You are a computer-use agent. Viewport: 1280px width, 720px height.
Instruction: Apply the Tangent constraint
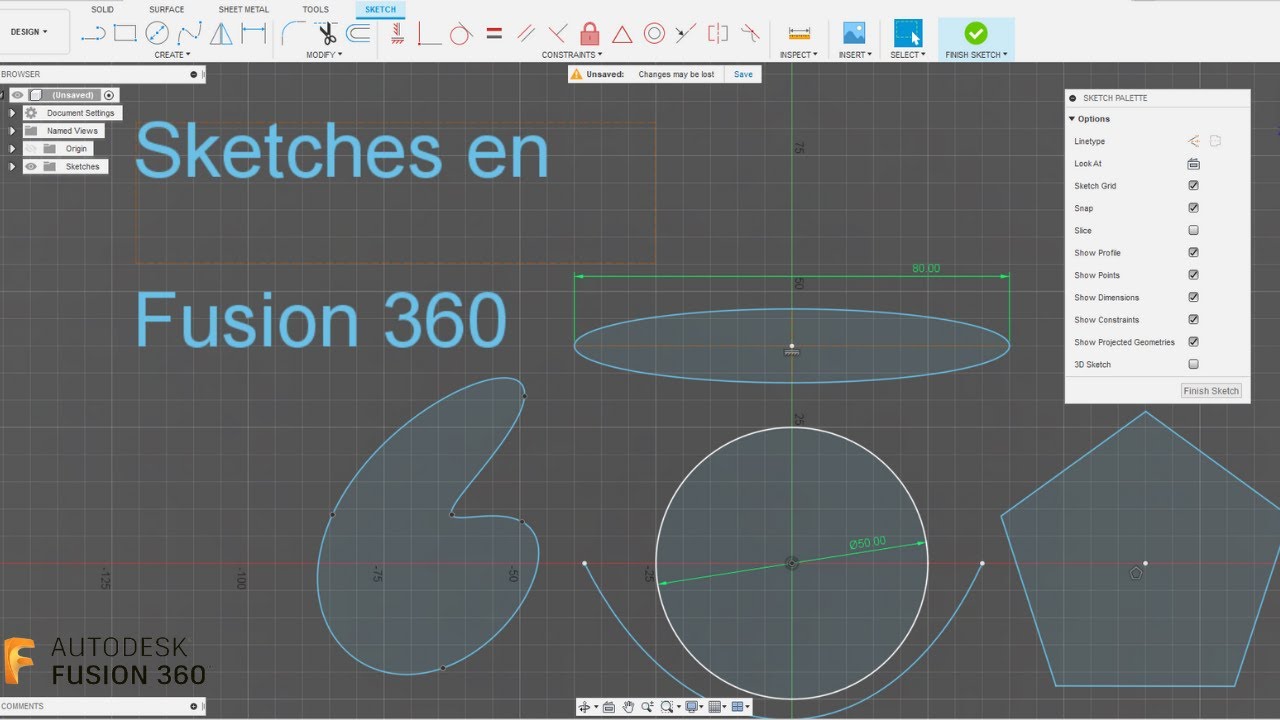tap(460, 34)
